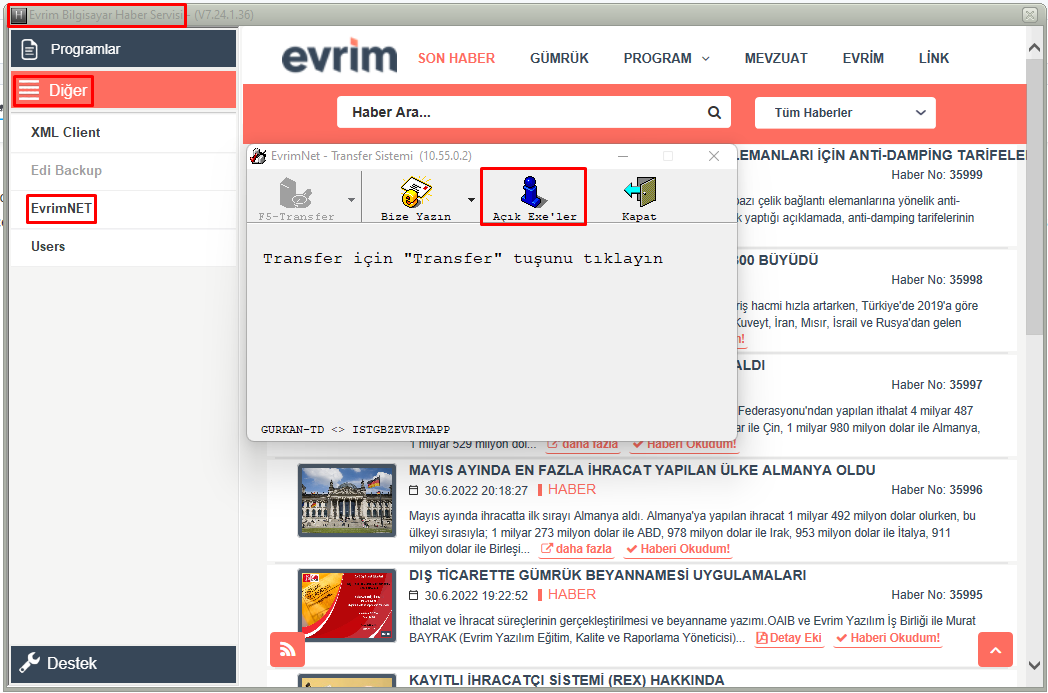Open Programlar section in sidebar
Screen dimensions: 1048x693
coord(124,49)
